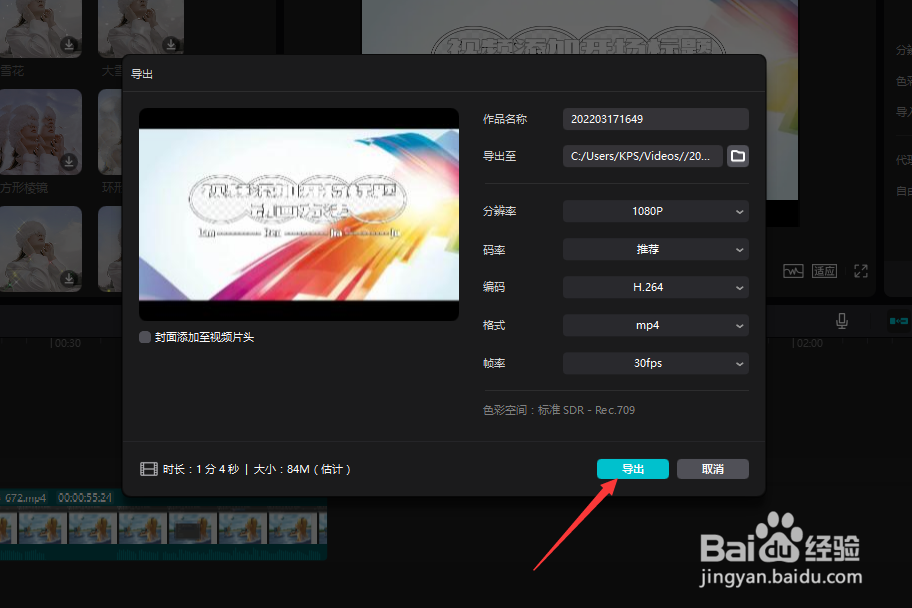Image resolution: width=912 pixels, height=608 pixels.
Task: Select the 方形棱镜 effect thumbnail
Action: (41, 132)
